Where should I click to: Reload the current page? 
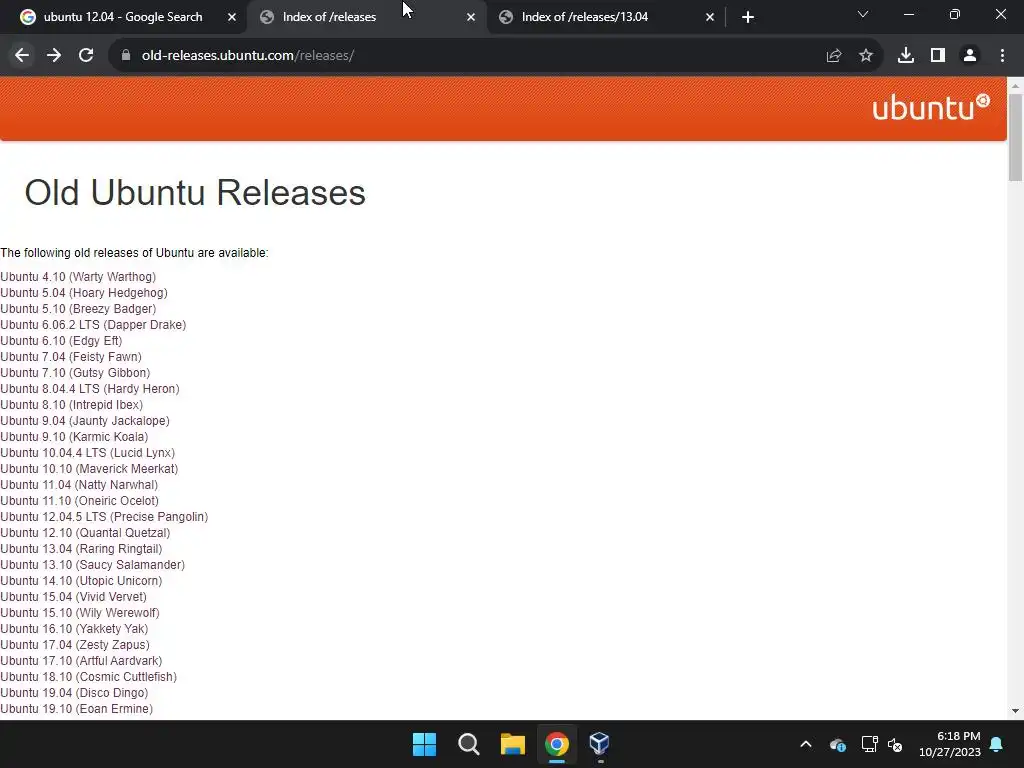point(86,56)
